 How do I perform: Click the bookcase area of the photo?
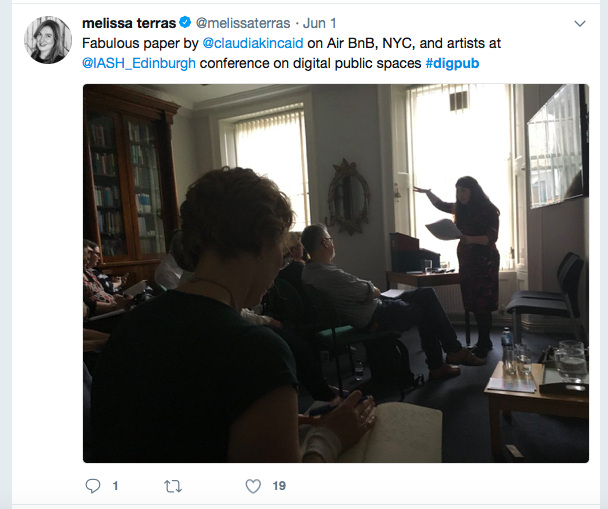pyautogui.click(x=130, y=178)
